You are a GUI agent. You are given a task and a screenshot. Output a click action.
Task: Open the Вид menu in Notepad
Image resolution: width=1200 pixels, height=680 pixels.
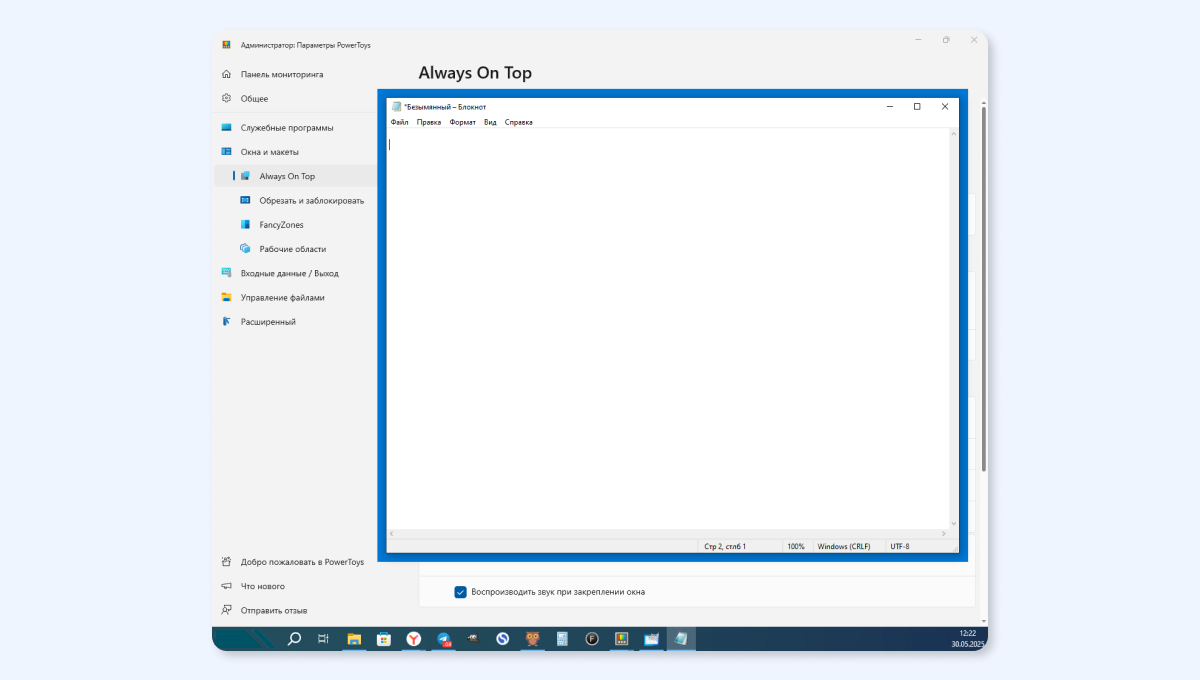click(490, 122)
